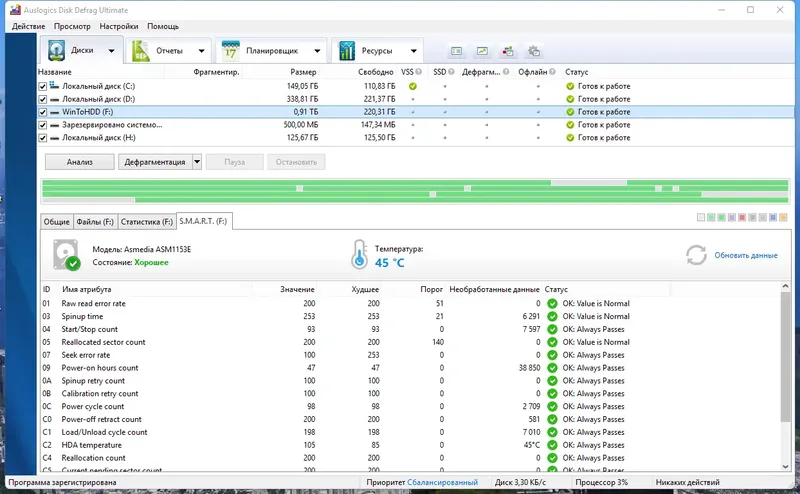The width and height of the screenshot is (800, 494).
Task: Switch to the Статистика (F:) tab
Action: (146, 221)
